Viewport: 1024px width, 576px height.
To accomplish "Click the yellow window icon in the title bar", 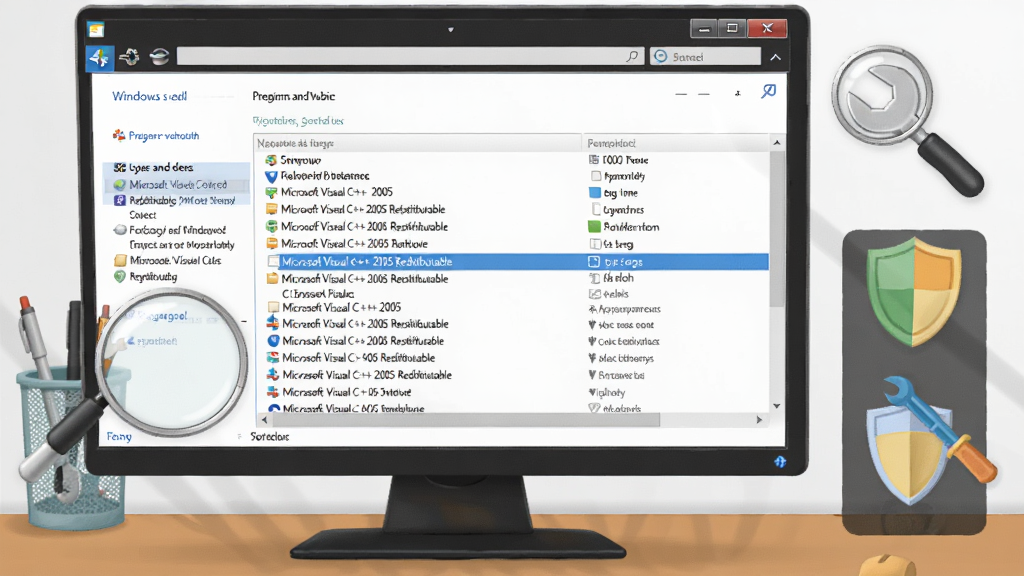I will 96,29.
